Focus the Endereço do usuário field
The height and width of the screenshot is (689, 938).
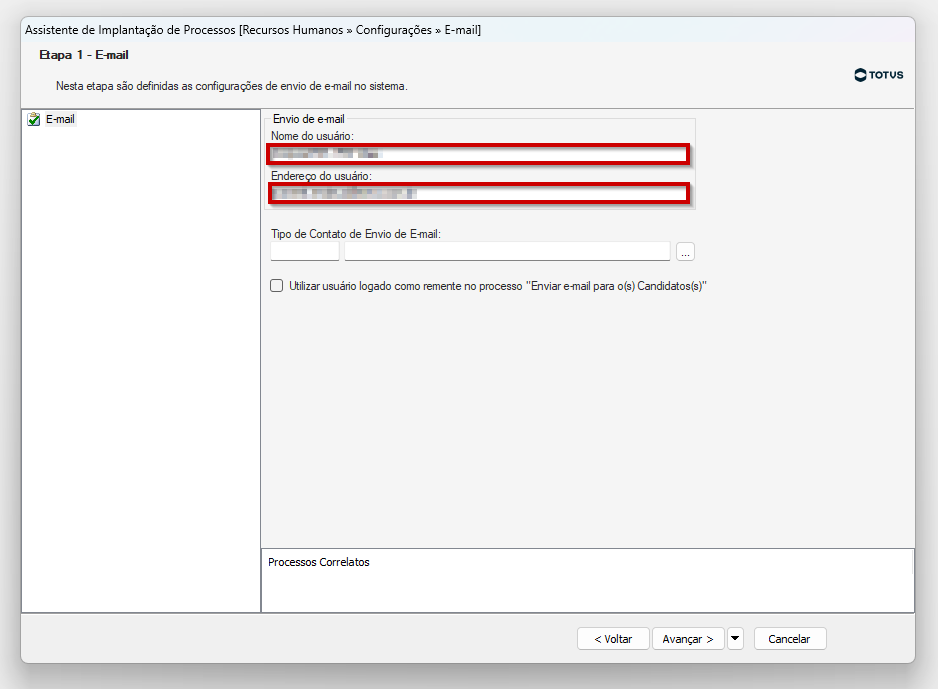click(479, 193)
